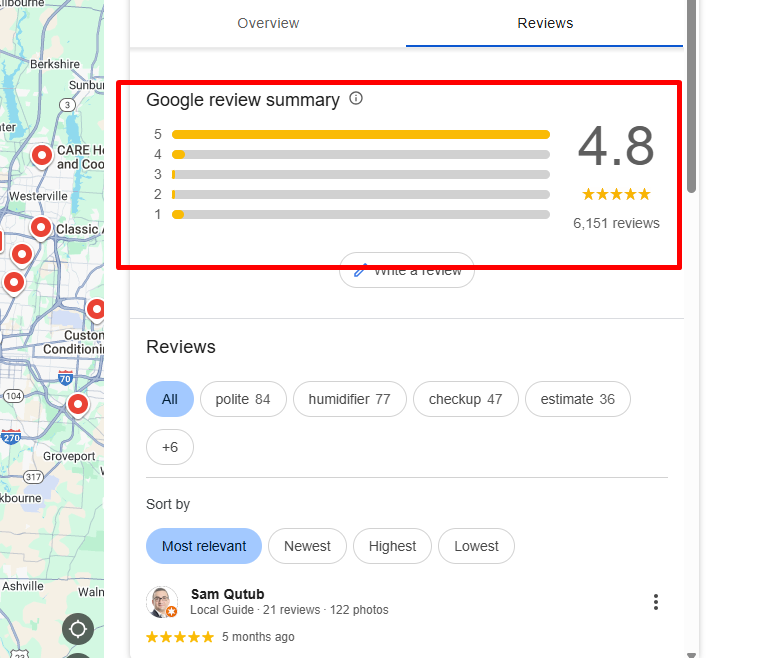Click the Write a review button
Image resolution: width=759 pixels, height=658 pixels.
point(407,270)
